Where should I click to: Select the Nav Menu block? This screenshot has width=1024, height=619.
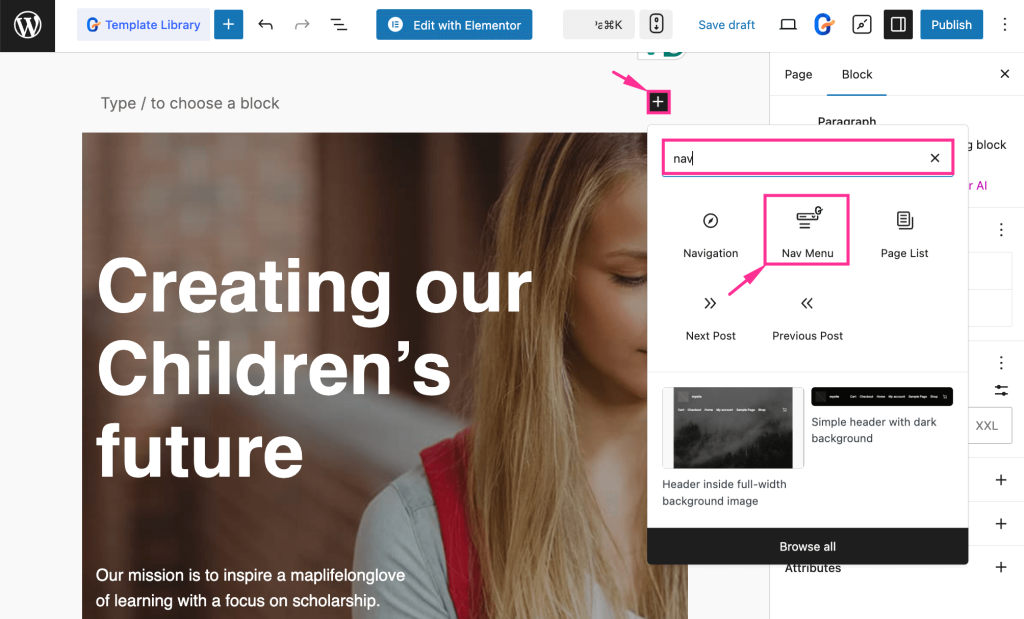click(806, 229)
